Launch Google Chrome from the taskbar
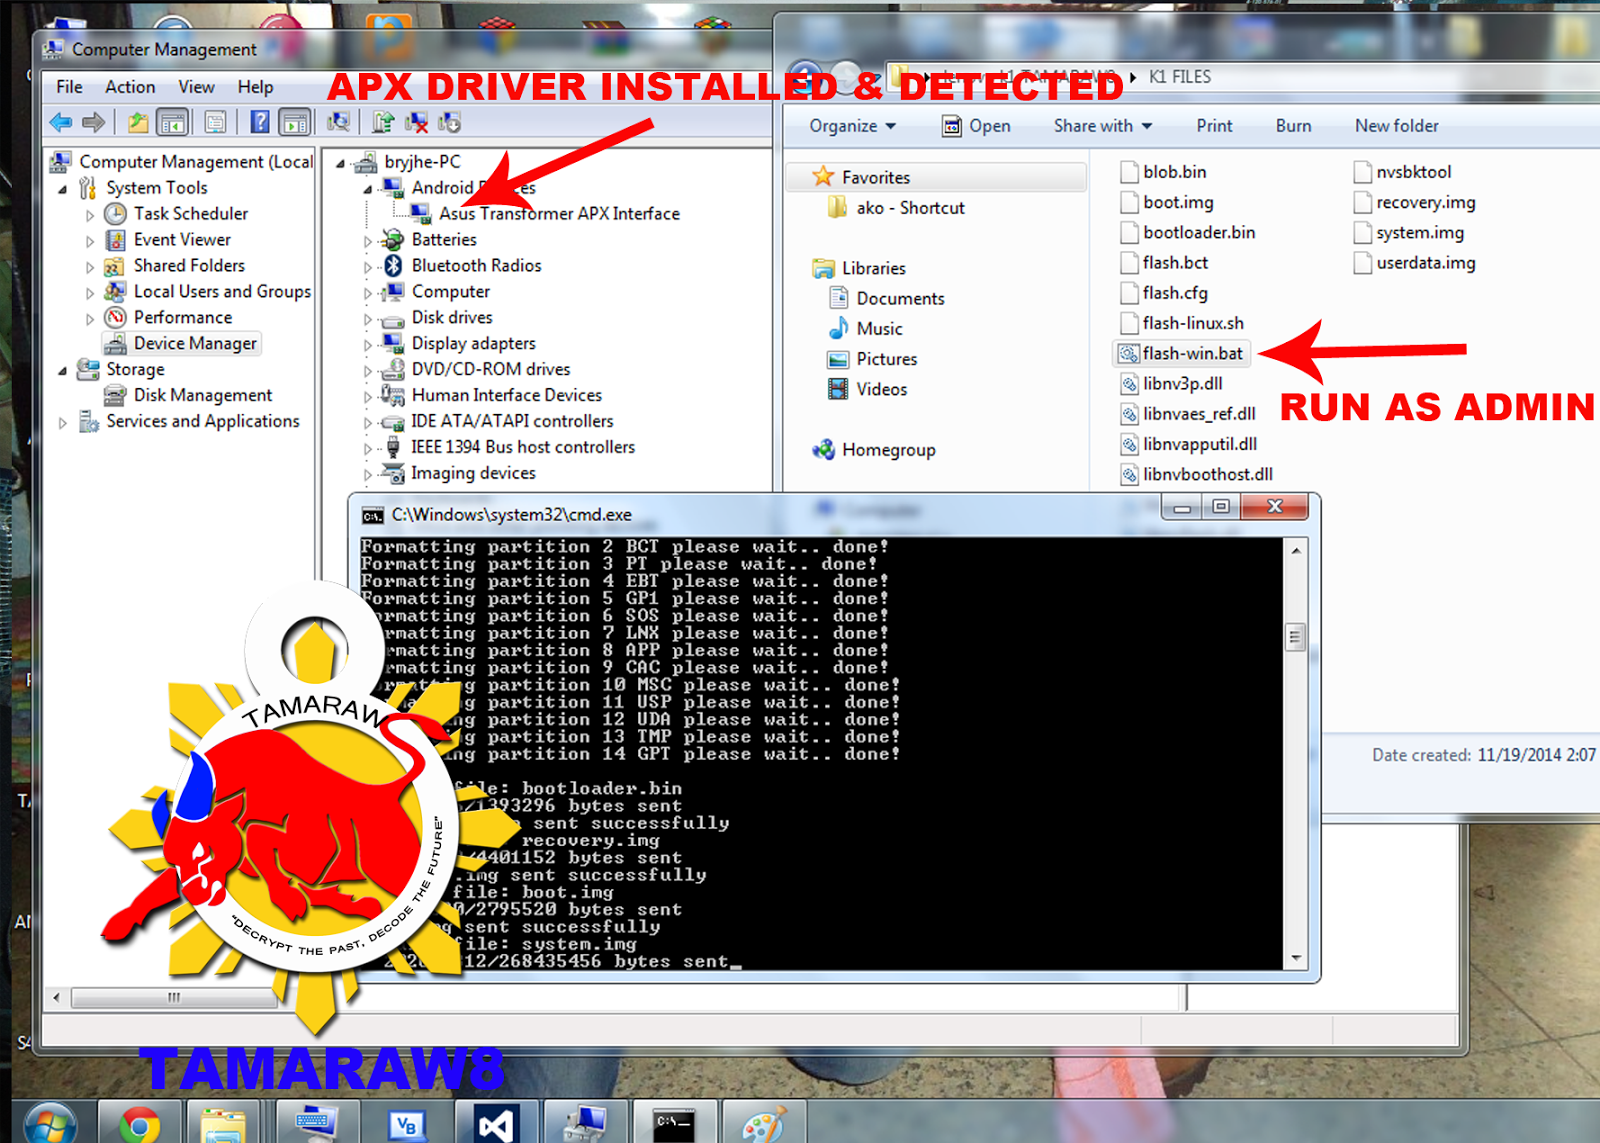Screen dimensions: 1600x1143 click(x=139, y=1125)
